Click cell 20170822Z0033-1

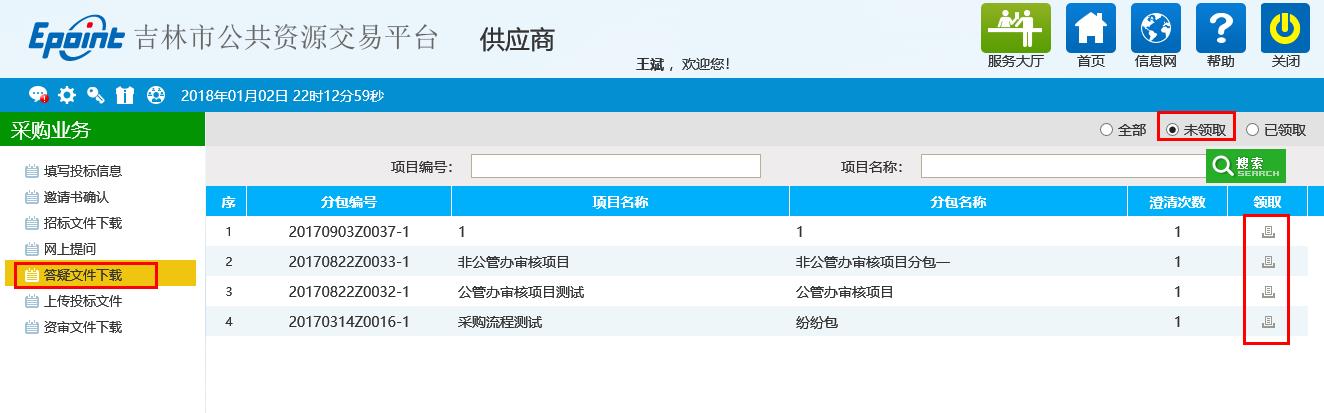(x=349, y=262)
